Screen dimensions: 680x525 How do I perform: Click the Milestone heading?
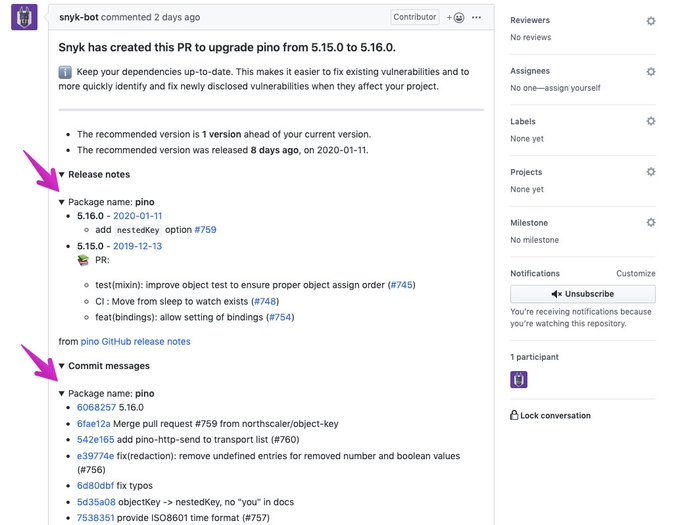coord(529,223)
